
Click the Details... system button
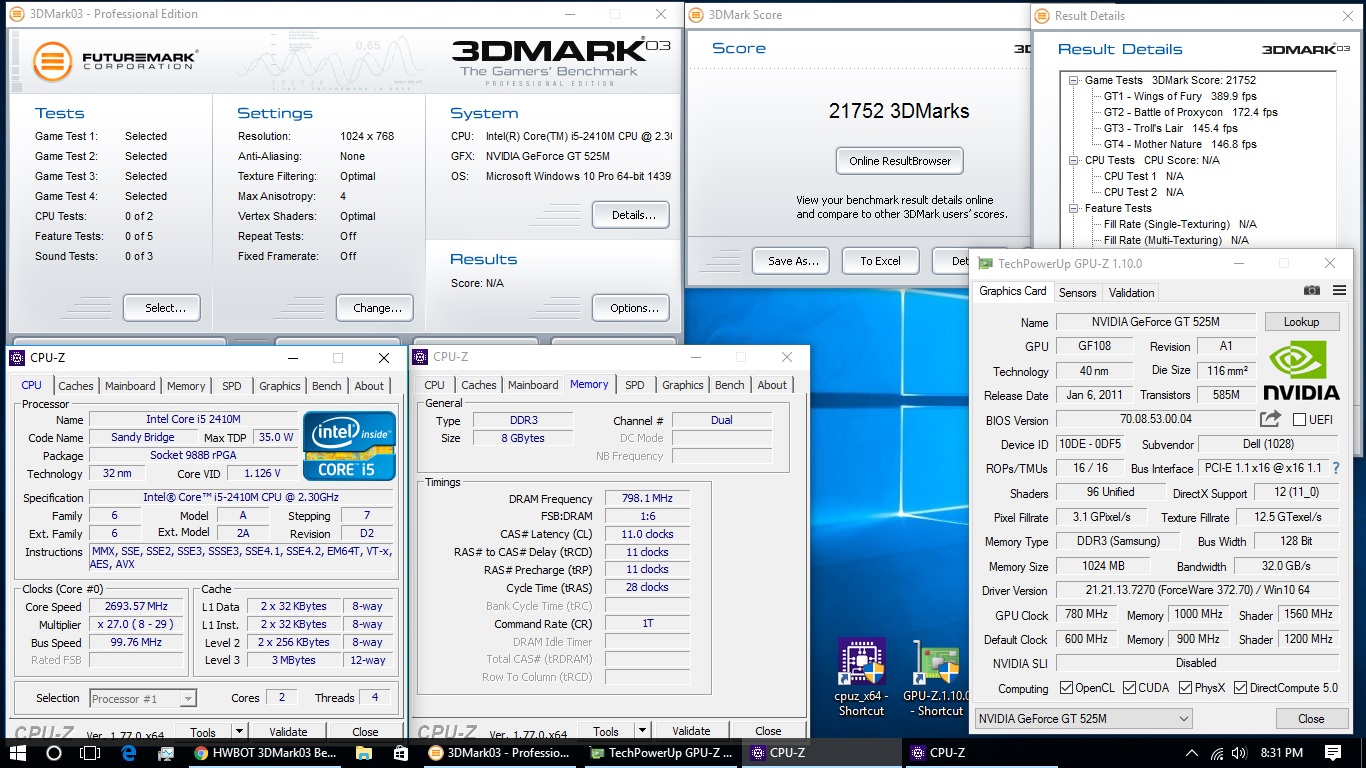click(631, 215)
